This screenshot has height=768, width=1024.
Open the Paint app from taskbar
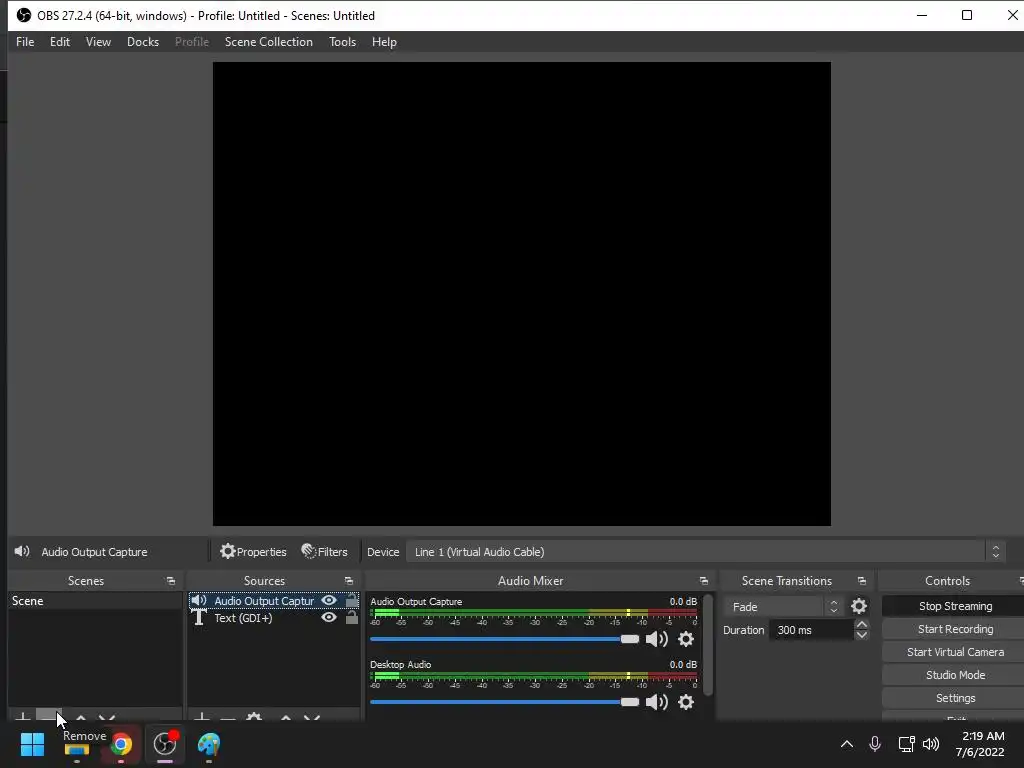coord(209,744)
